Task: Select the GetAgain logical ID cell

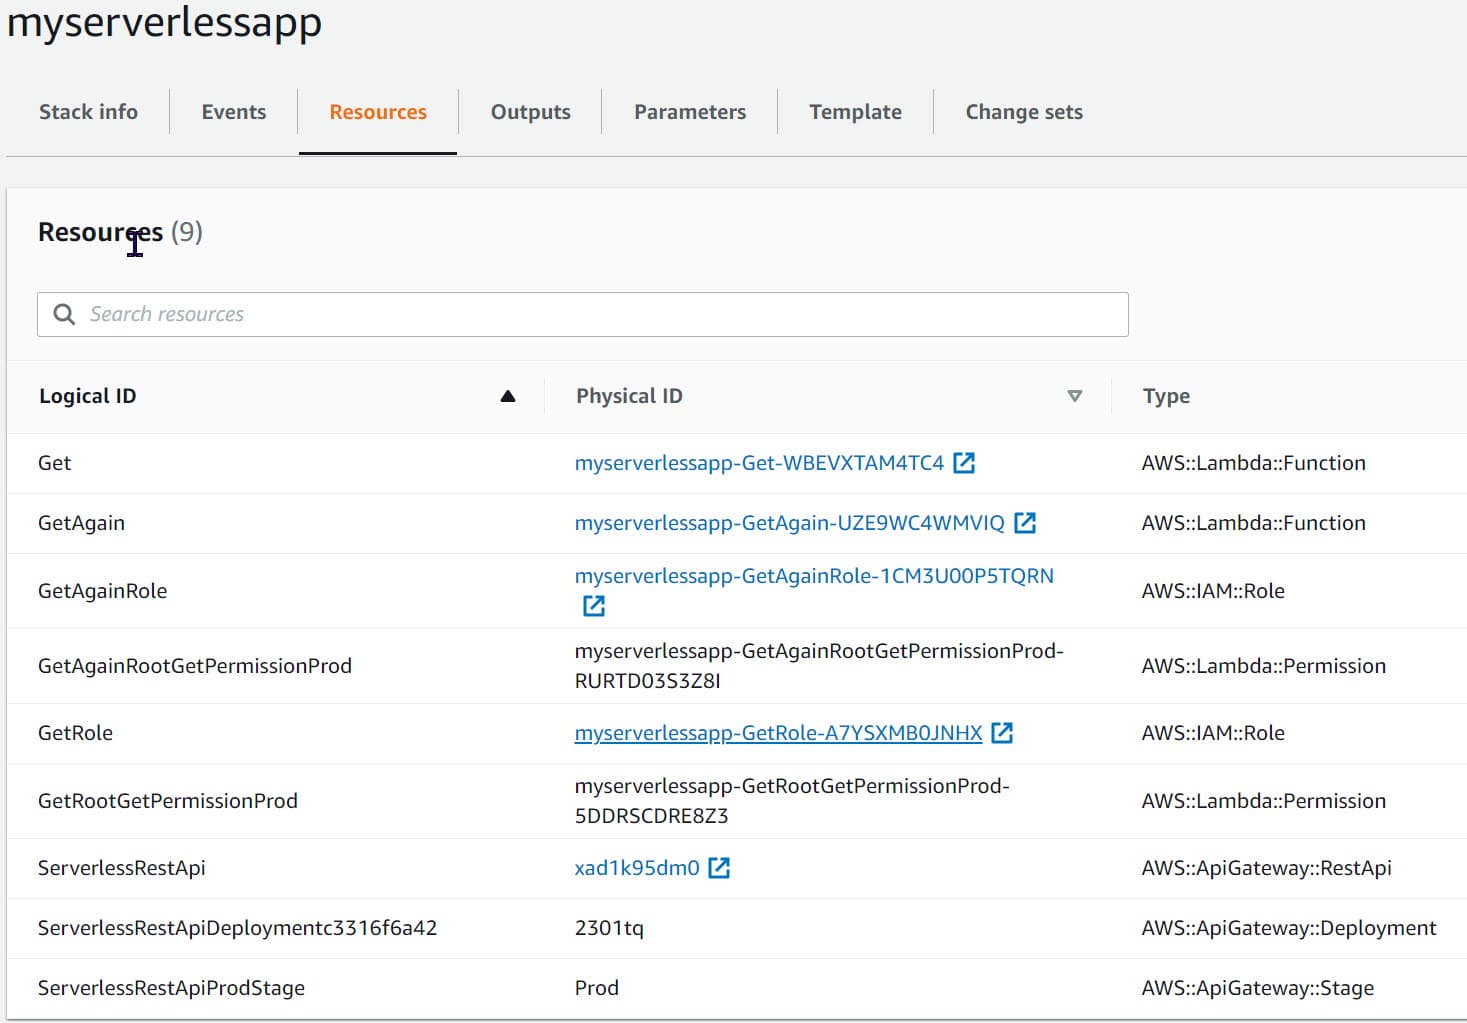Action: [81, 523]
